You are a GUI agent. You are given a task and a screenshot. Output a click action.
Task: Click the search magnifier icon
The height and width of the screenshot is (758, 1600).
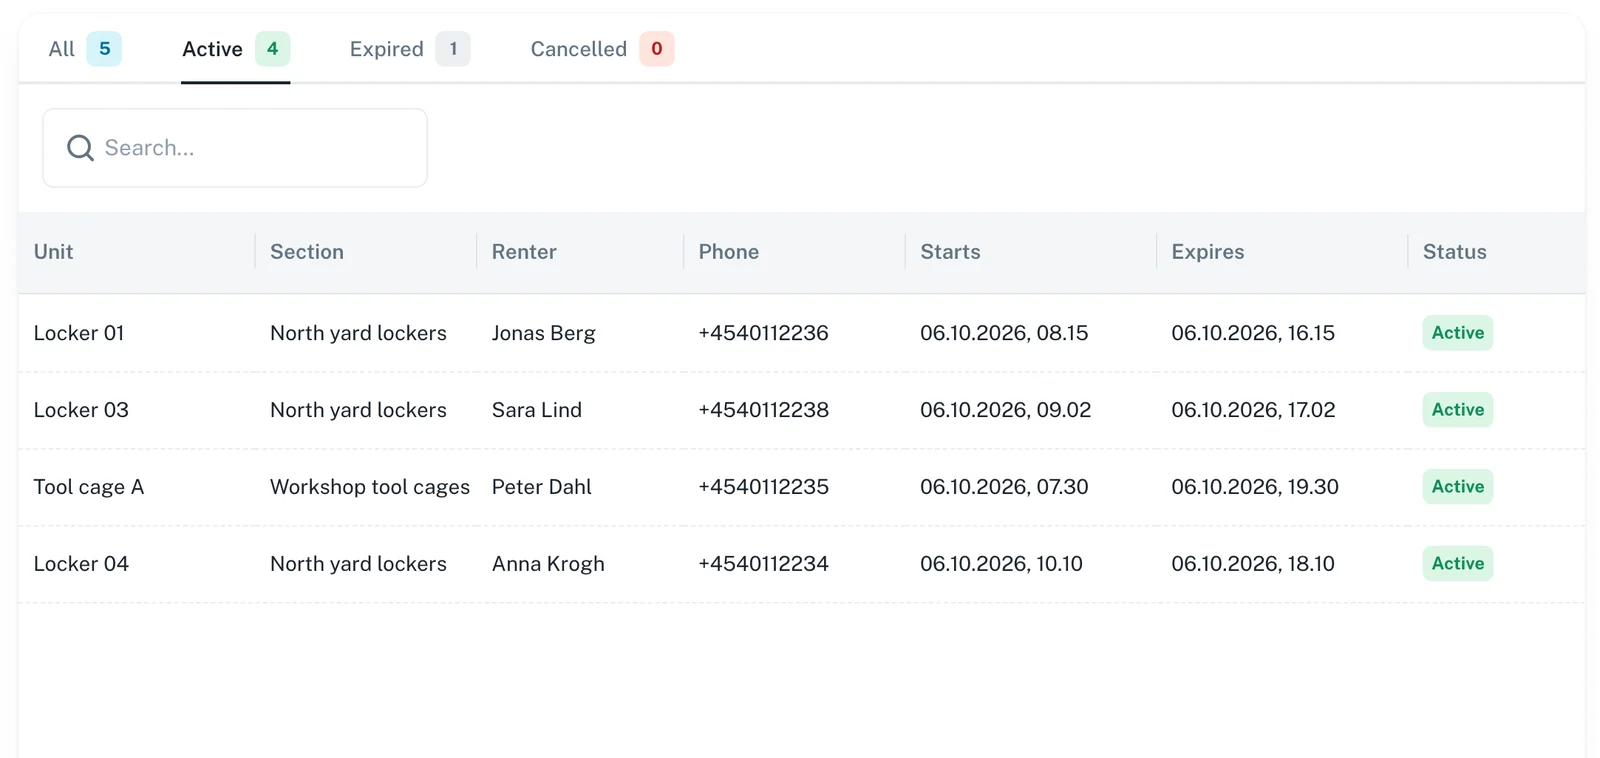(x=80, y=148)
